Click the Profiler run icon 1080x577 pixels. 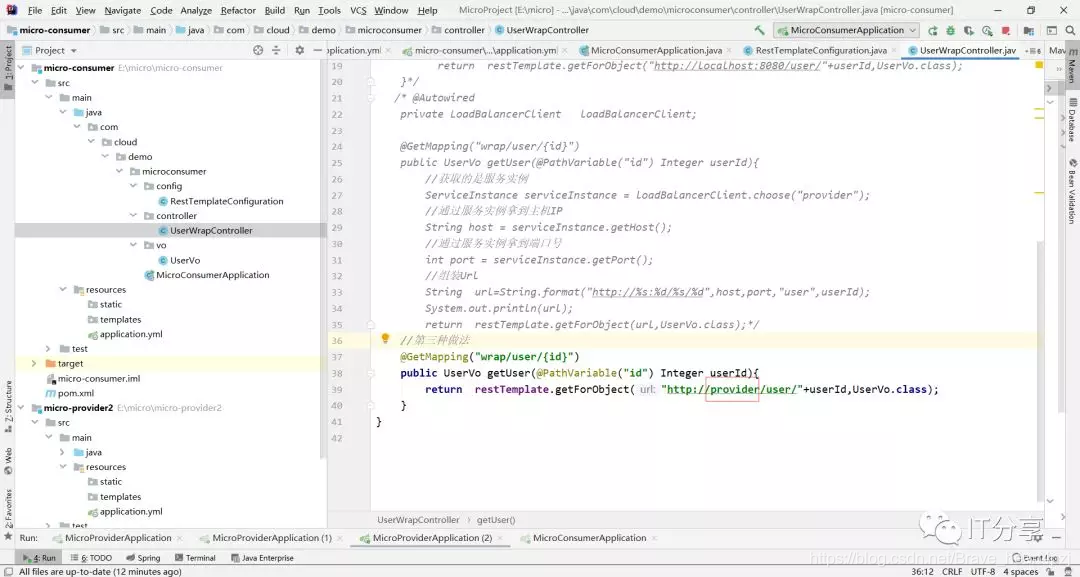pyautogui.click(x=987, y=30)
